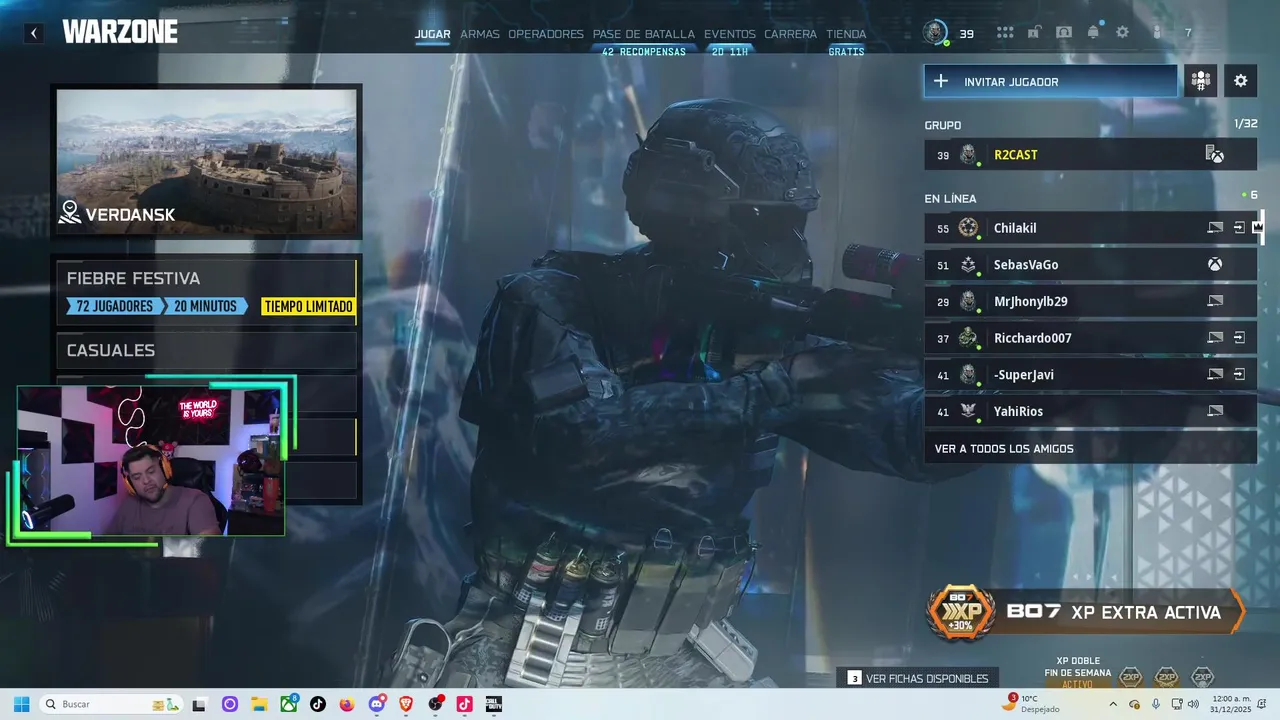Screen dimensions: 1280x720
Task: Click VER A TODOS LOS AMIGOS
Action: 1090,448
